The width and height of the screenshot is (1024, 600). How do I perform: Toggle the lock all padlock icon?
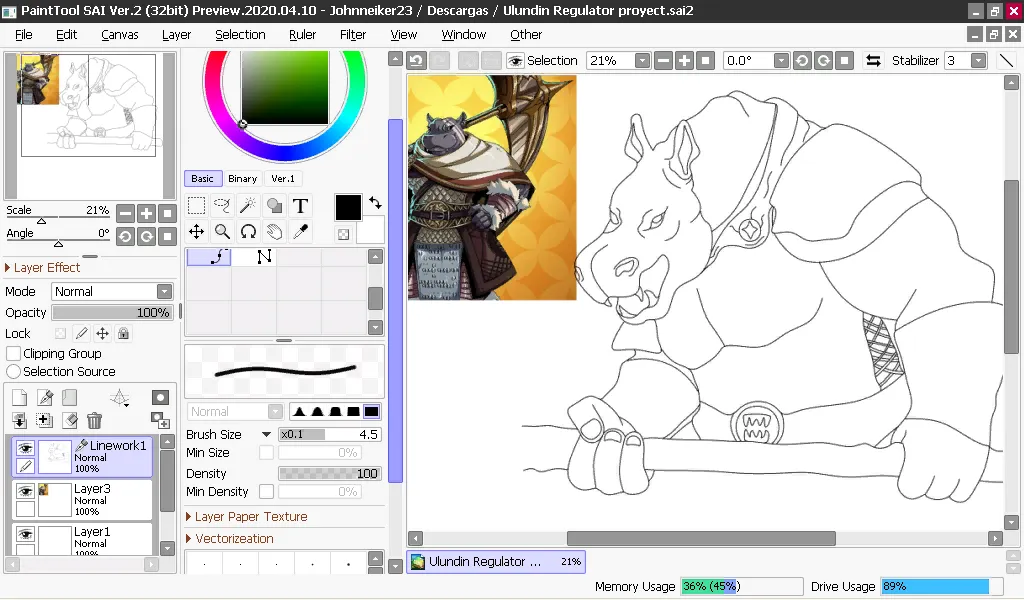123,334
